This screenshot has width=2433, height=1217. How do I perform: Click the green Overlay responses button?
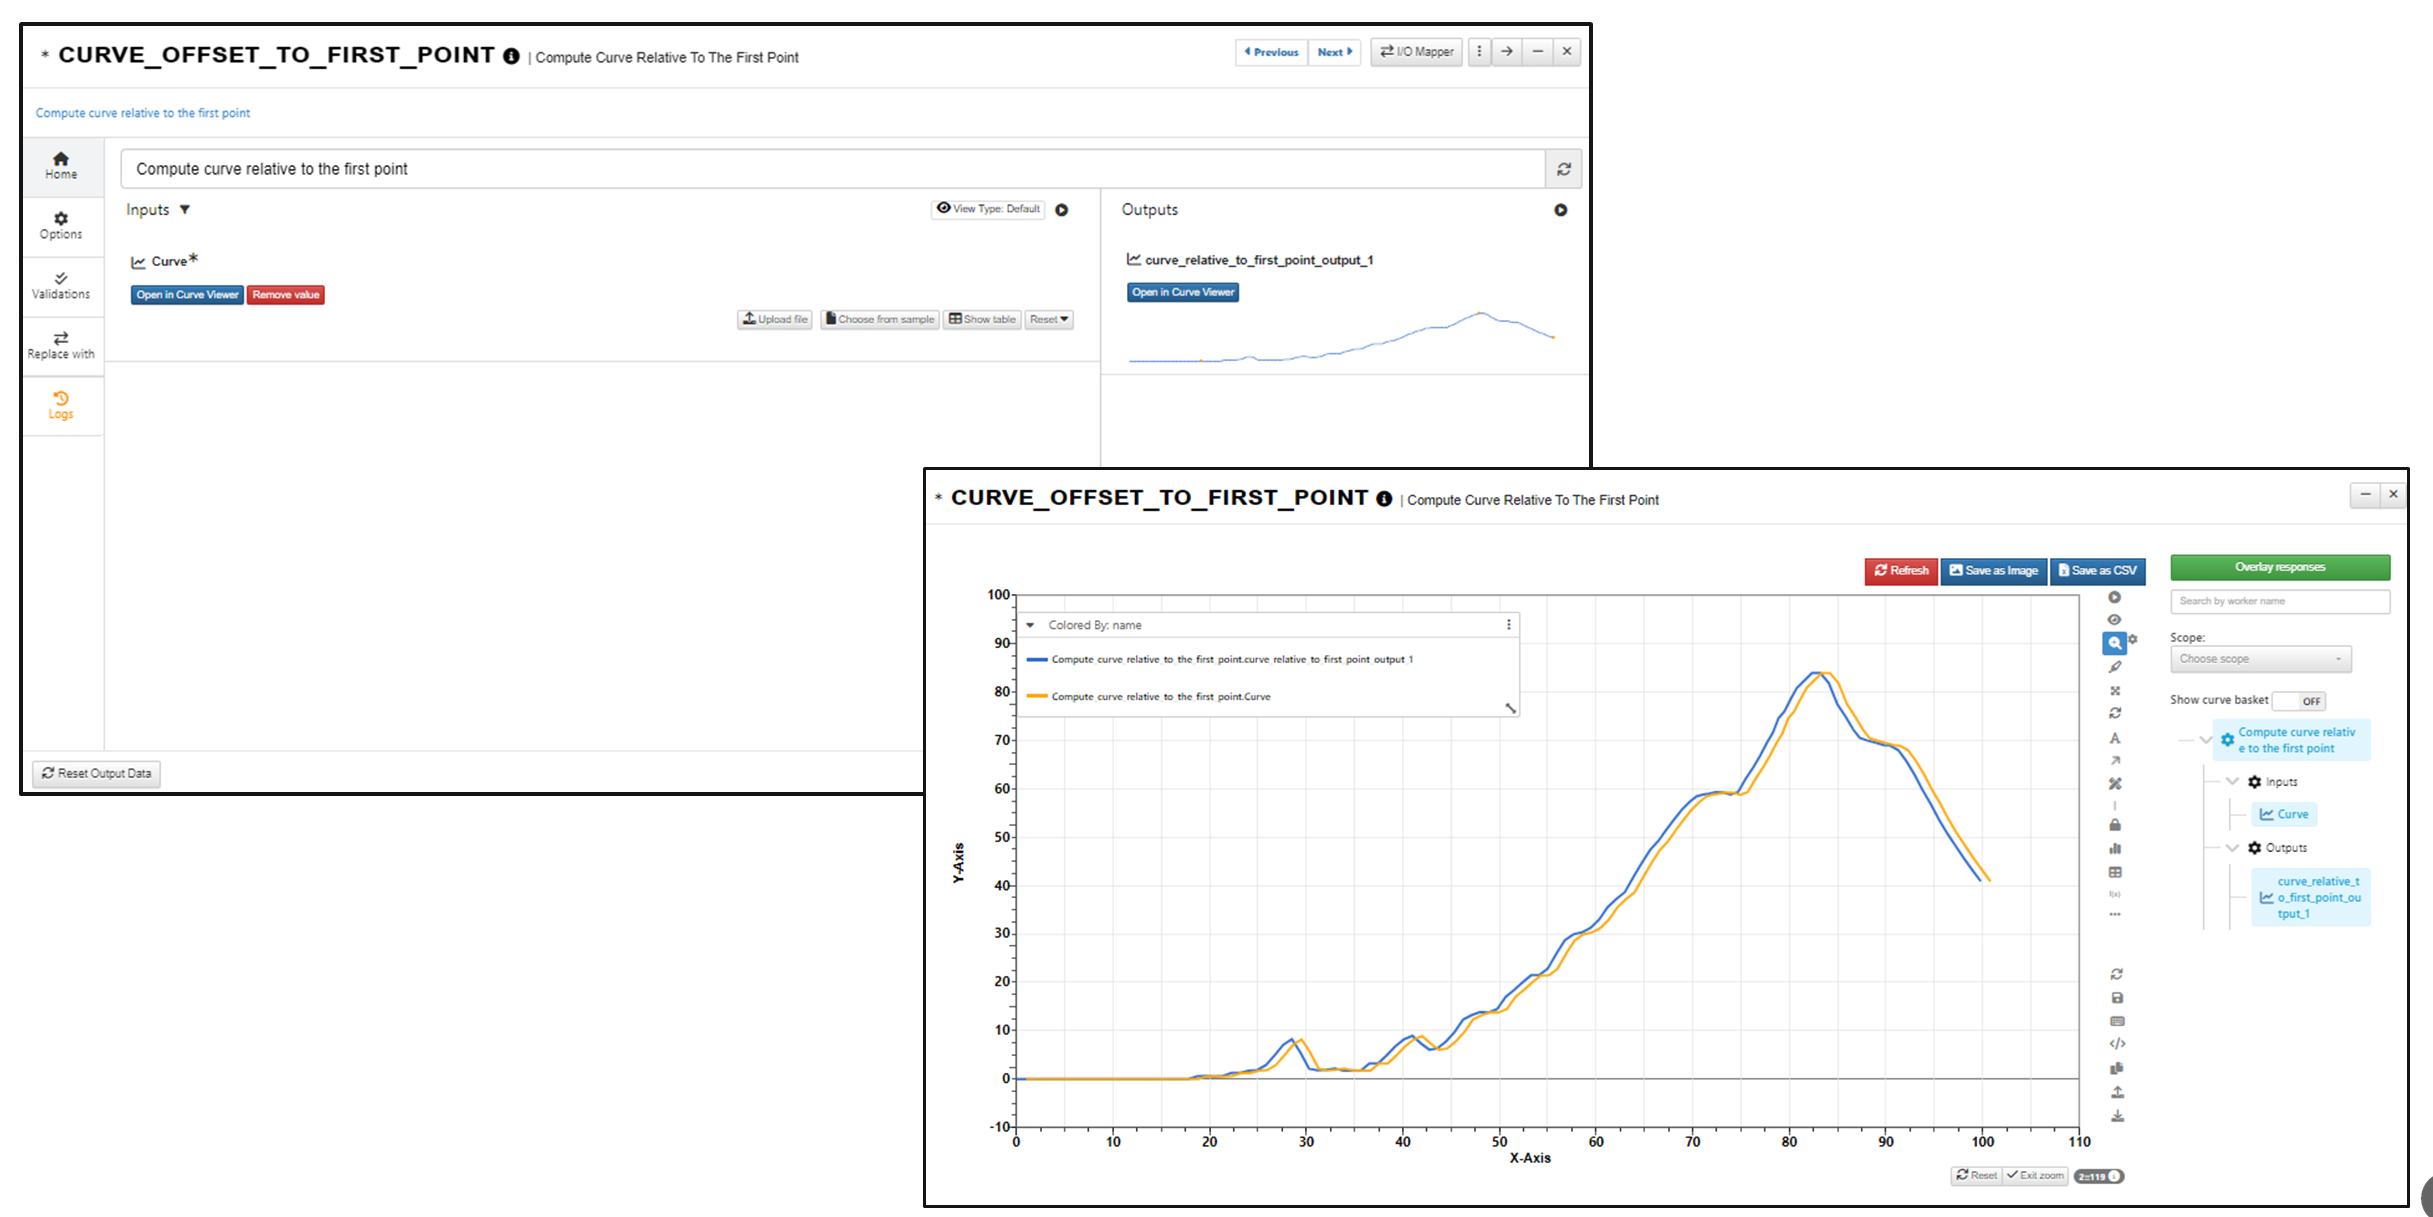(2279, 567)
